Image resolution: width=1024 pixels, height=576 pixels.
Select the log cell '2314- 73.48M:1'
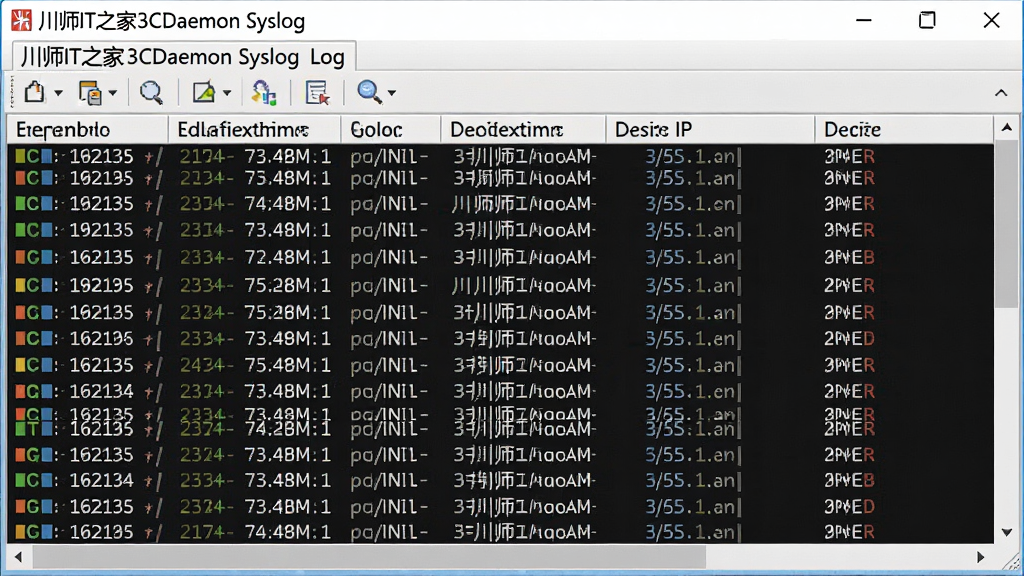click(x=255, y=230)
